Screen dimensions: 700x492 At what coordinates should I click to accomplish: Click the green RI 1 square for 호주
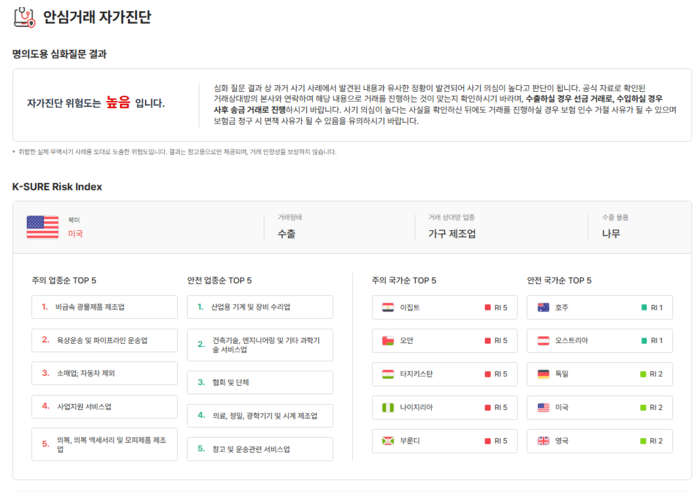(x=644, y=308)
